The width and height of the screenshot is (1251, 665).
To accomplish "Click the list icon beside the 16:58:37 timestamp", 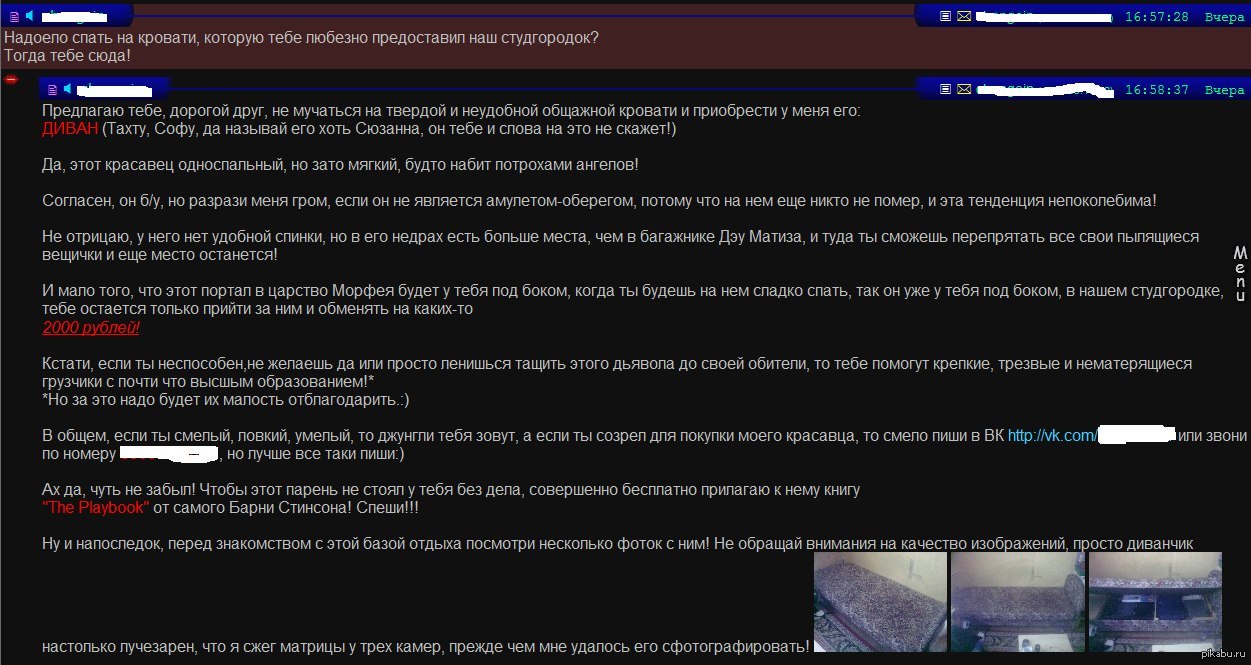I will point(945,89).
